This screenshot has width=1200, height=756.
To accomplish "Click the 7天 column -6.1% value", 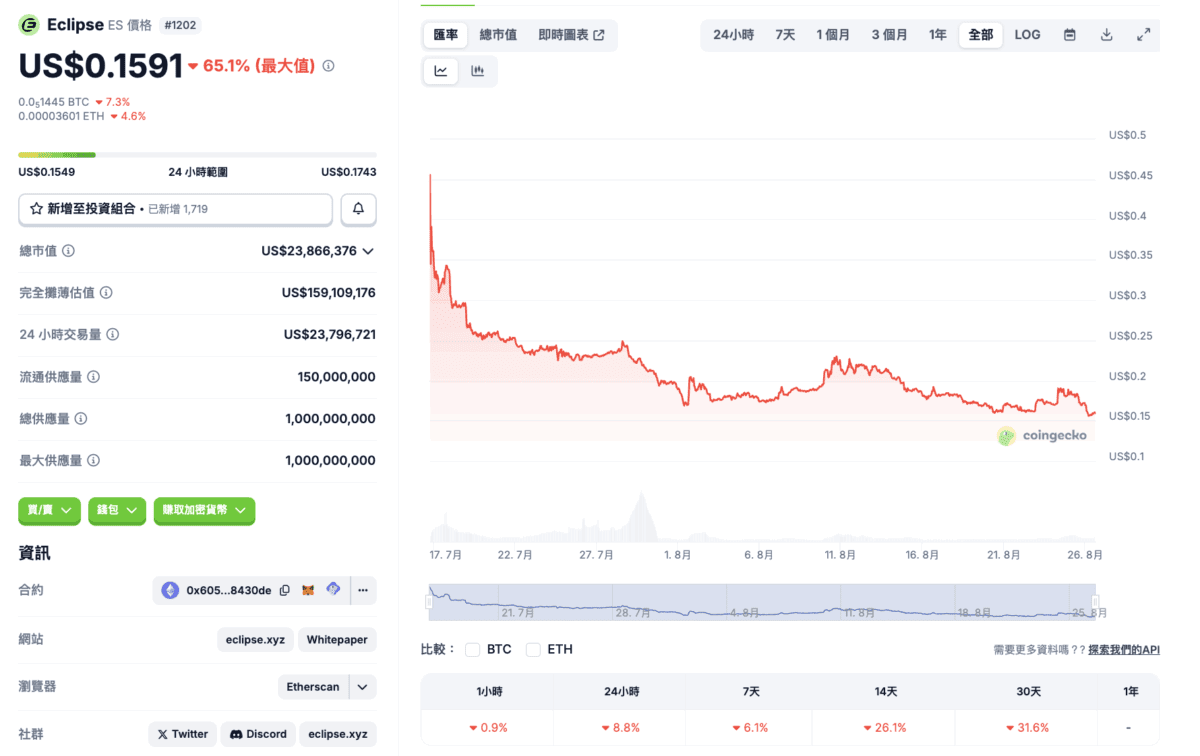I will [749, 728].
